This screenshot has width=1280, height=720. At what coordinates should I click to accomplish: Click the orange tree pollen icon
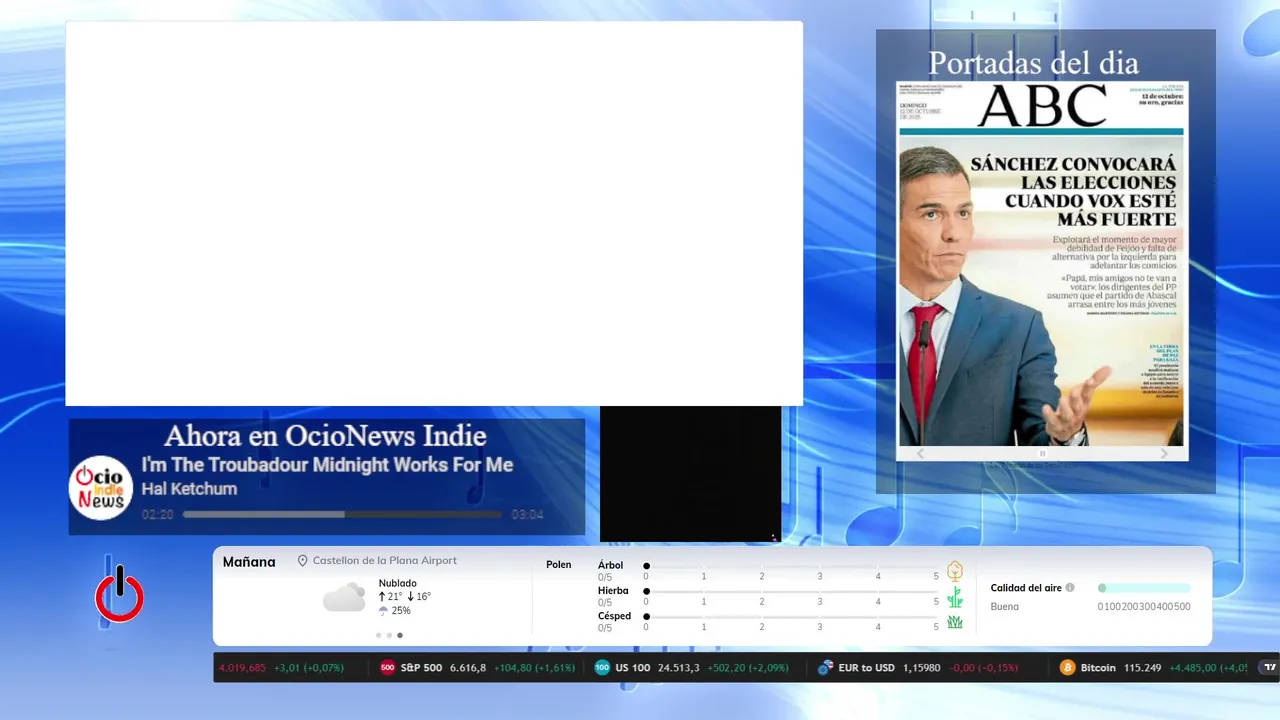pos(955,571)
